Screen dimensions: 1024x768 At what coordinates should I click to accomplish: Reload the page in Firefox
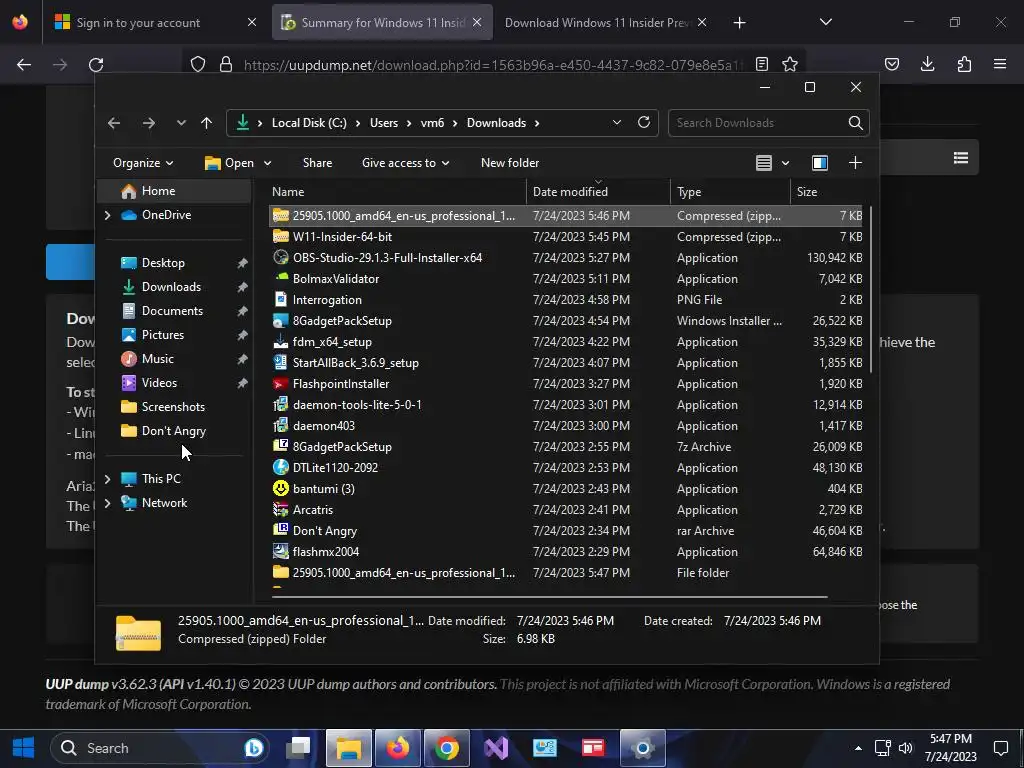pos(96,64)
